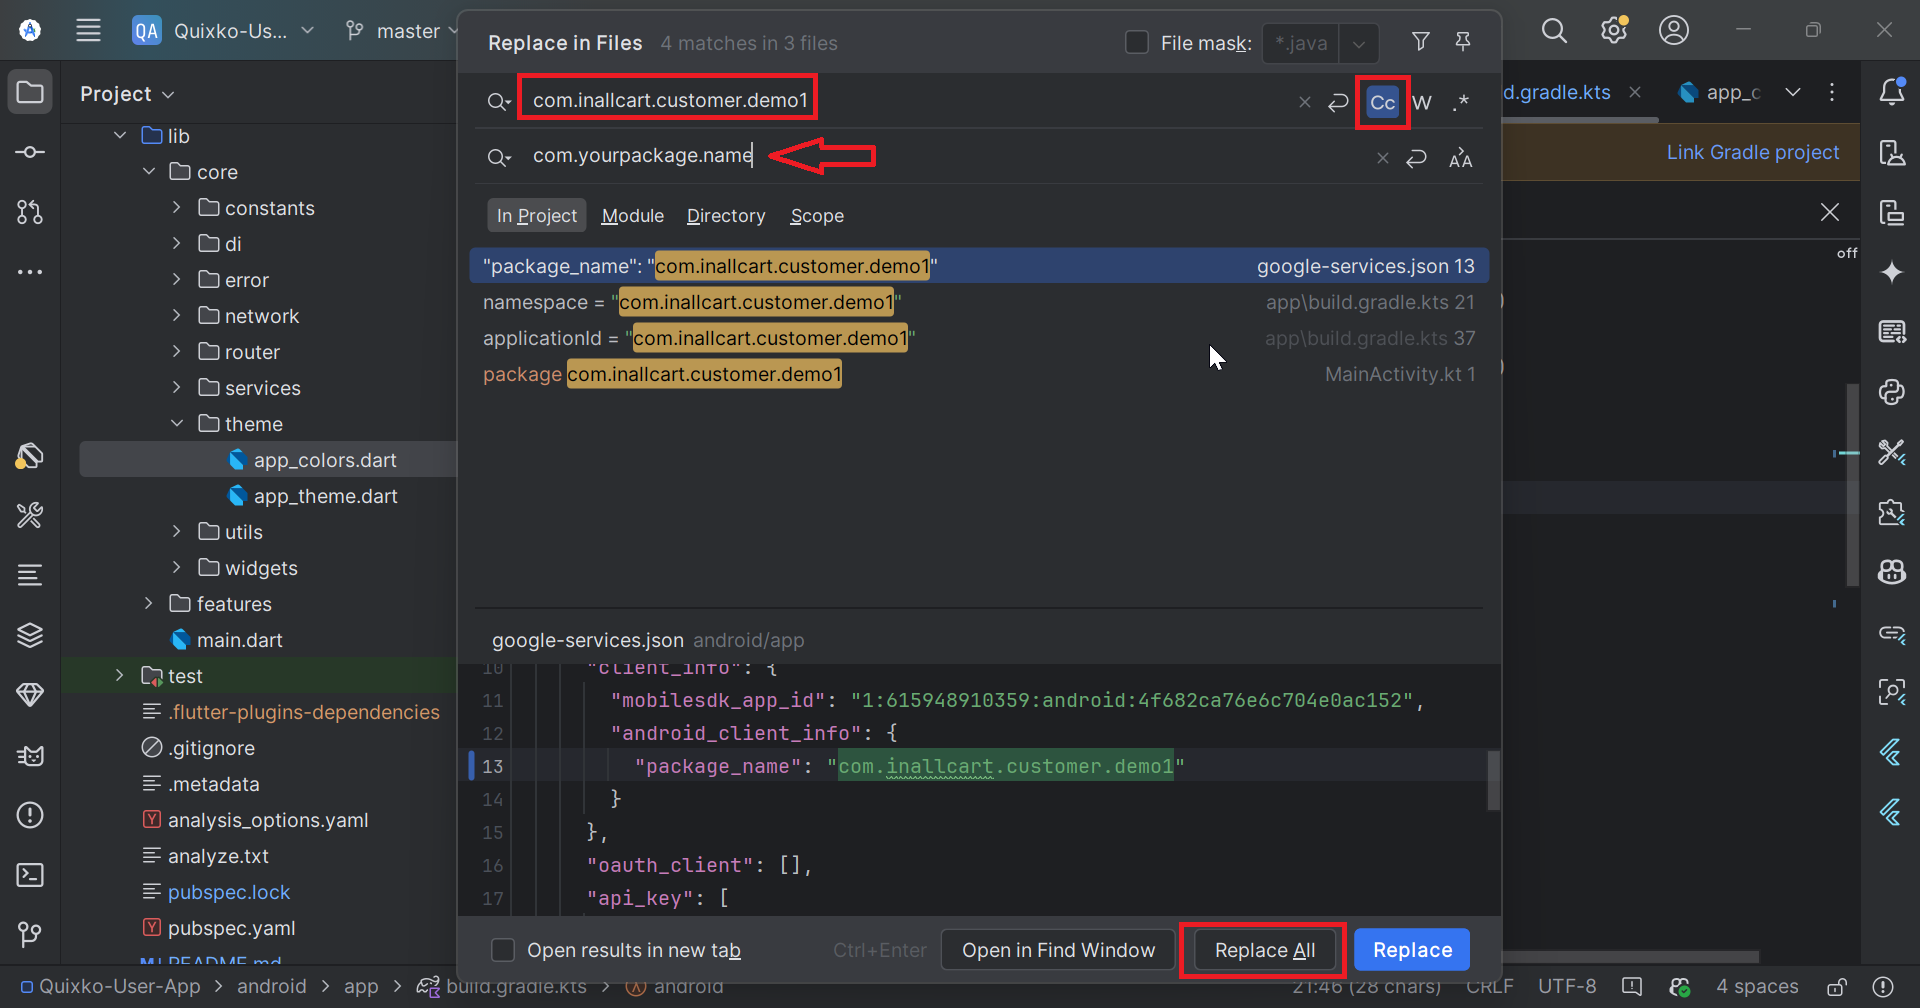
Task: Open Notifications bell icon
Action: click(1891, 92)
